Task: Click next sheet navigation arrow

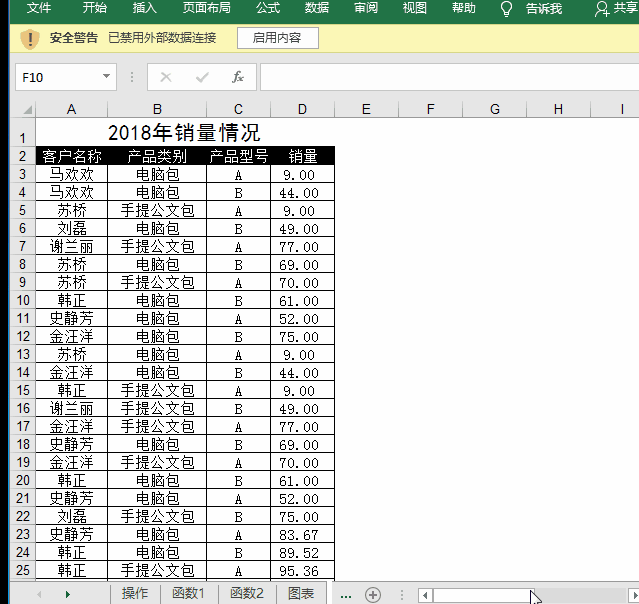Action: coord(68,595)
